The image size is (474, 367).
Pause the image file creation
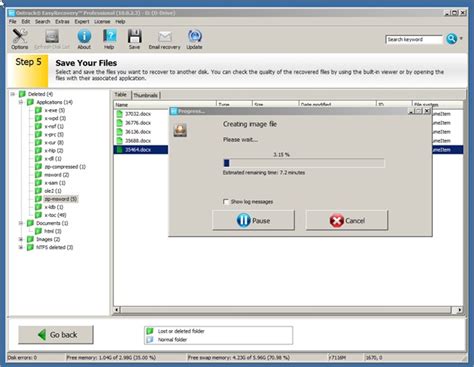click(x=253, y=220)
